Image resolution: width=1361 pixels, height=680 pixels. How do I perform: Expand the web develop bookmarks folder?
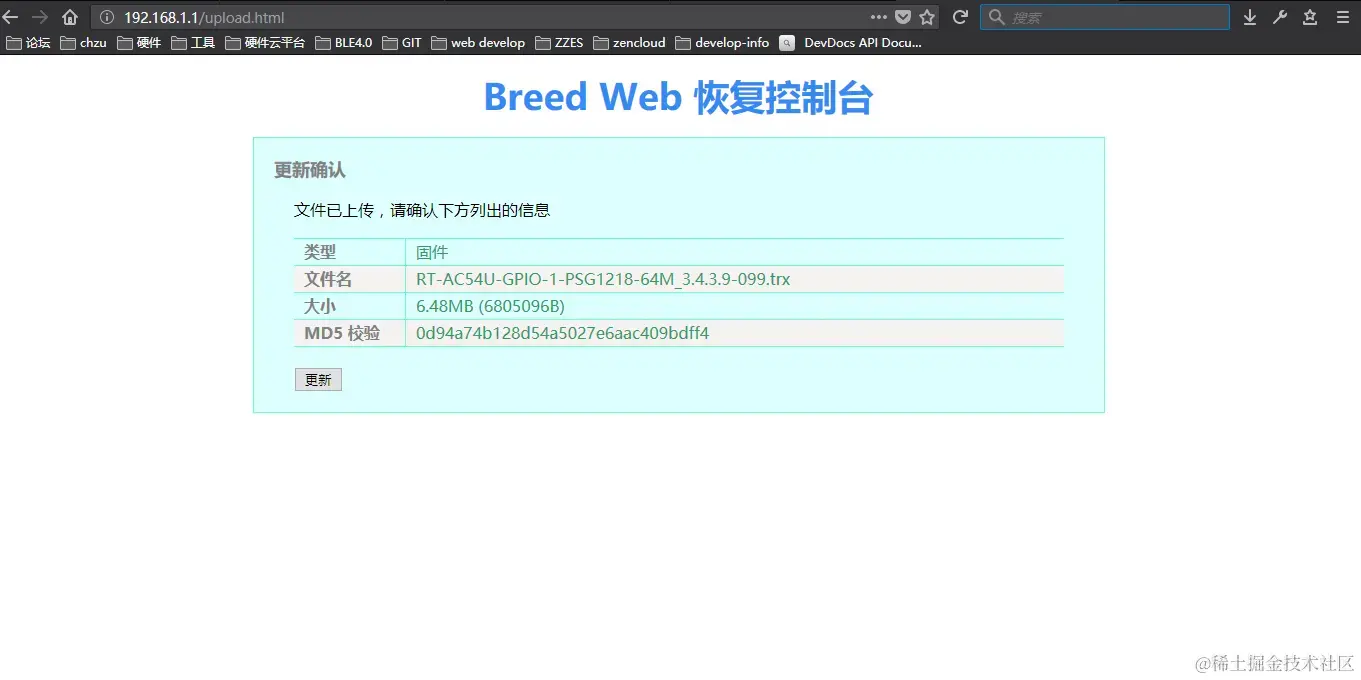click(x=487, y=42)
